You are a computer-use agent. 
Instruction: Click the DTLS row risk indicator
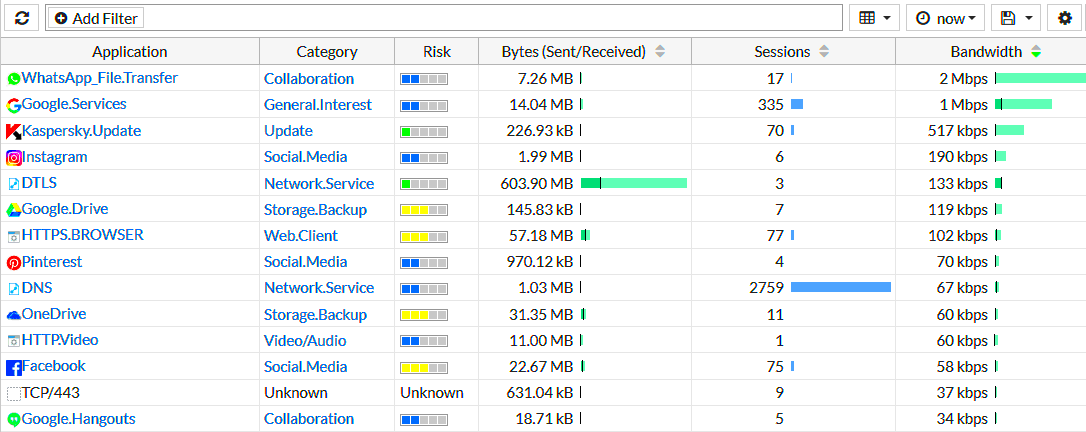424,183
